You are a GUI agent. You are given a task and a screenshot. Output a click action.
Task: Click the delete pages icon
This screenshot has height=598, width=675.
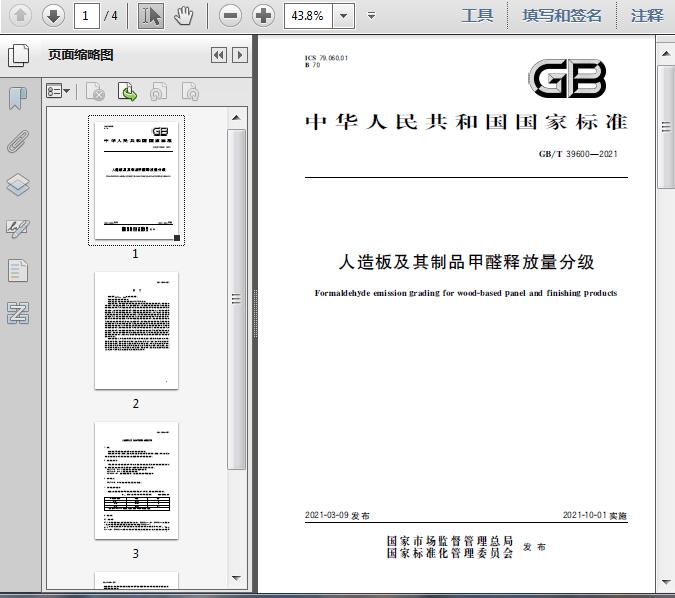[x=96, y=92]
